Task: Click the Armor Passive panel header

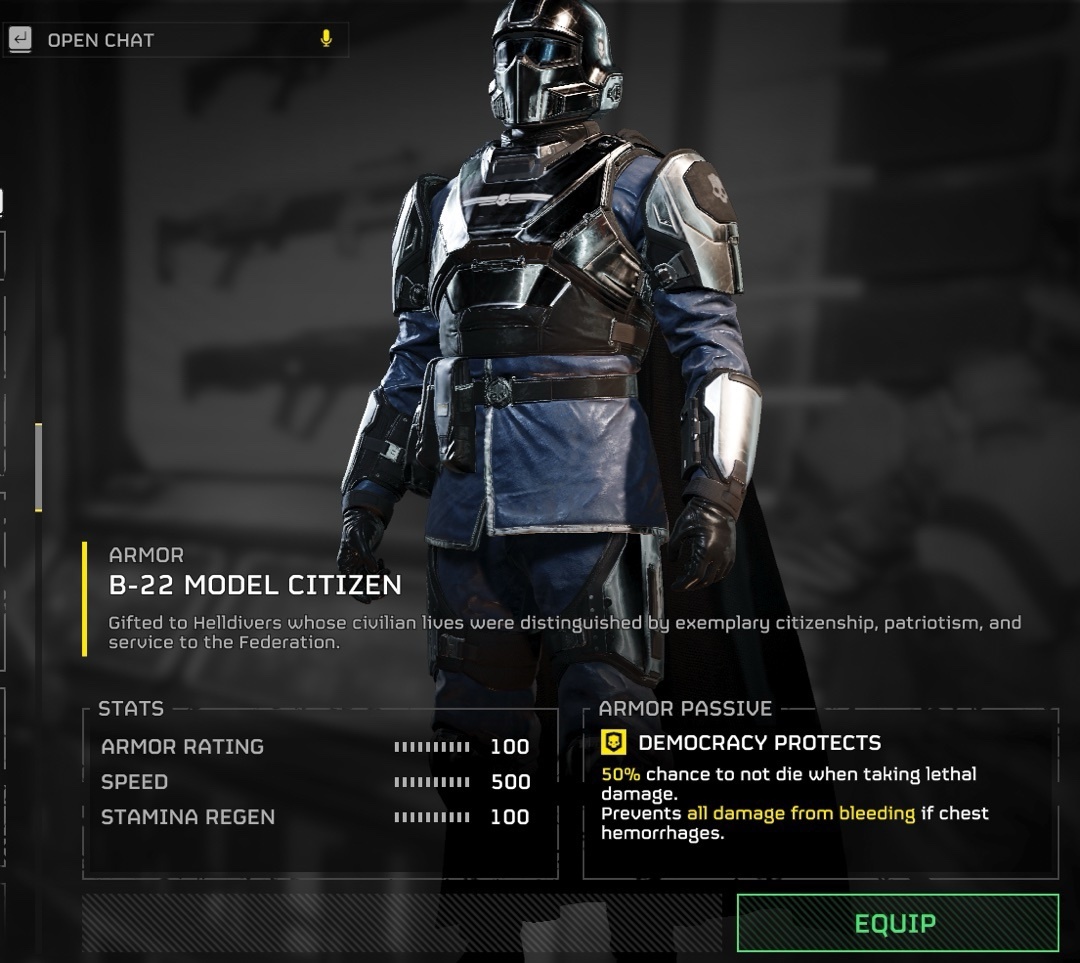Action: (685, 708)
